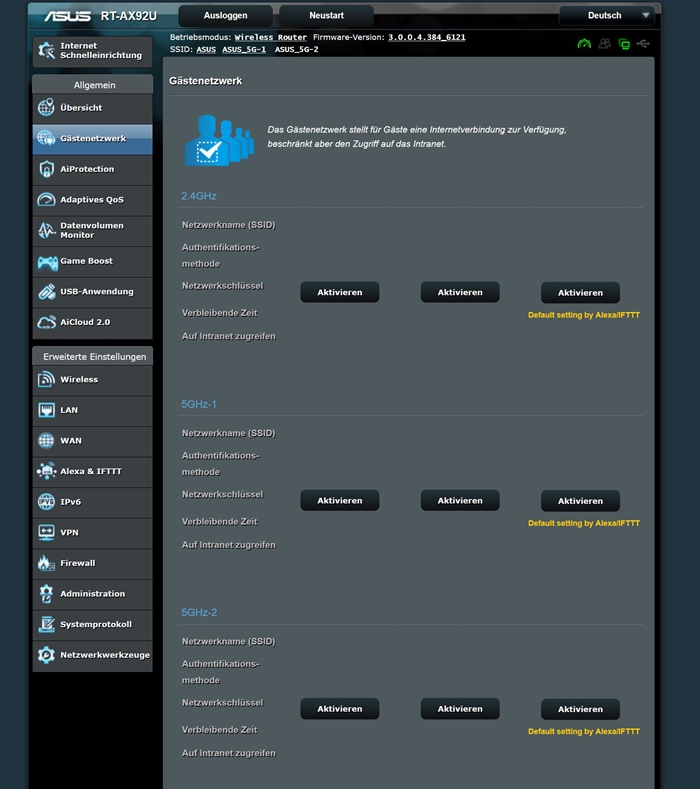Click the 2.4GHz section heading

[x=199, y=196]
